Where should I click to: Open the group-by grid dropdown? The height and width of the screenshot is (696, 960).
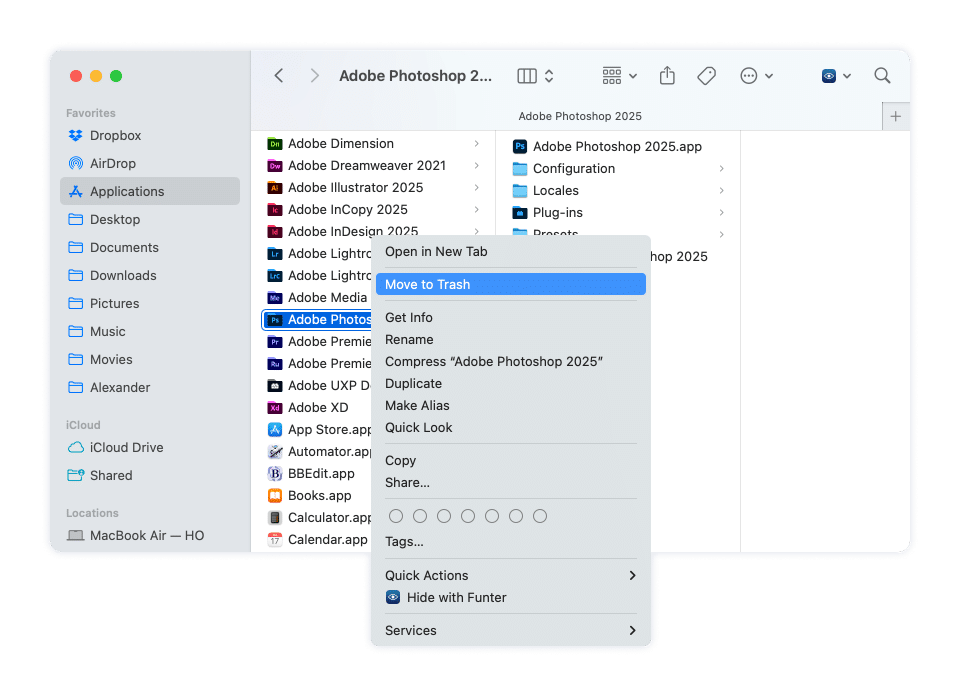click(619, 76)
